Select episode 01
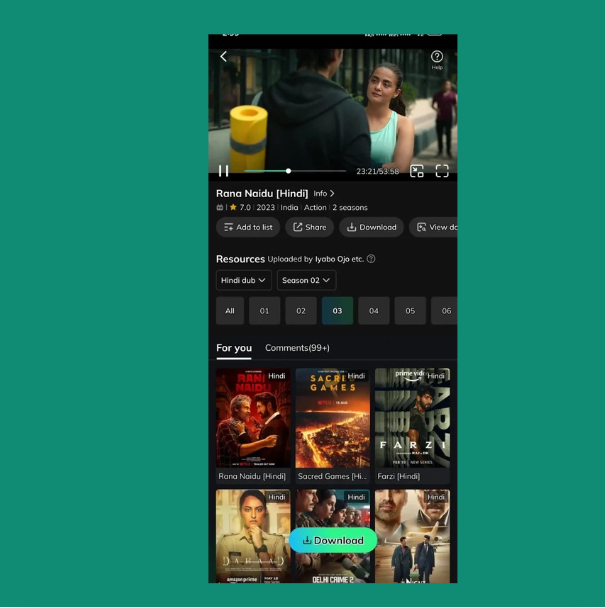This screenshot has height=608, width=605. pyautogui.click(x=264, y=311)
